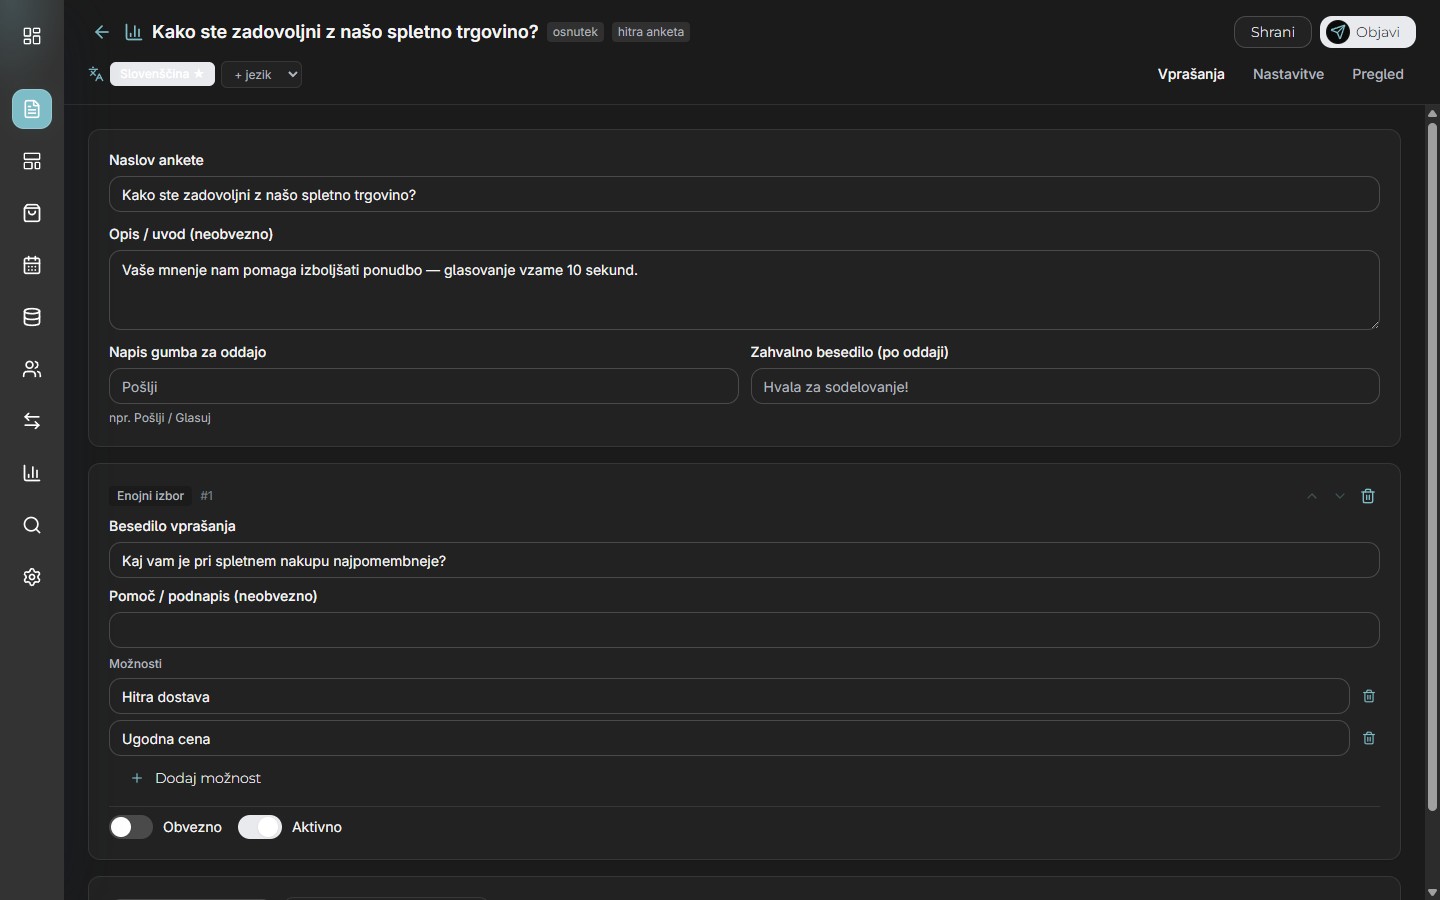Image resolution: width=1440 pixels, height=900 pixels.
Task: Open the layout blocks icon in sidebar
Action: click(32, 161)
